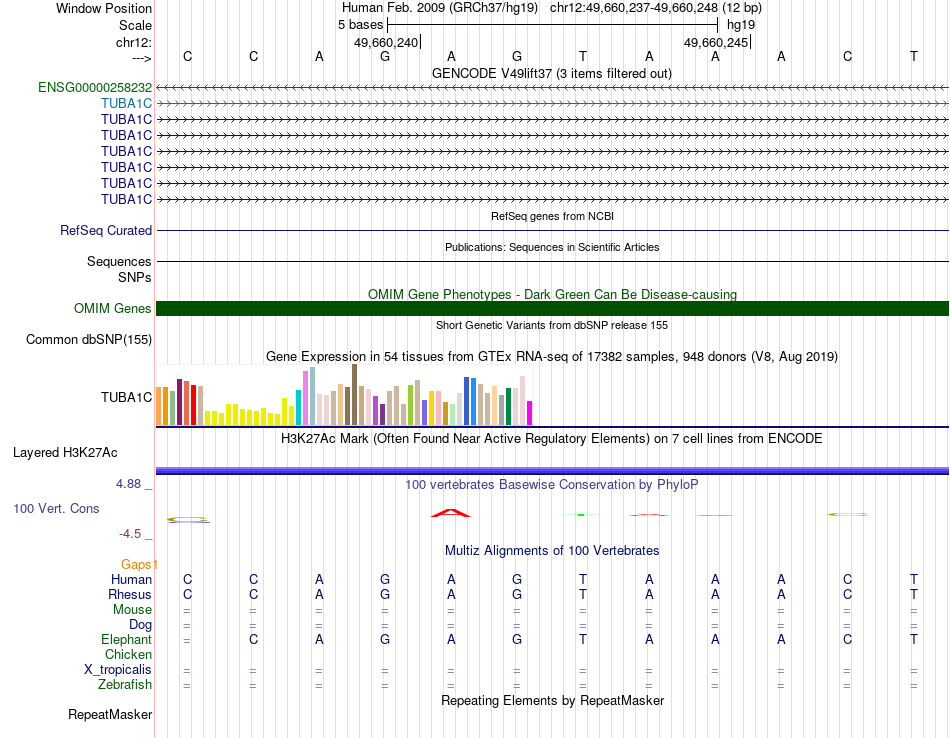Select the Mouse alignment row label
950x738 pixels.
click(x=132, y=610)
